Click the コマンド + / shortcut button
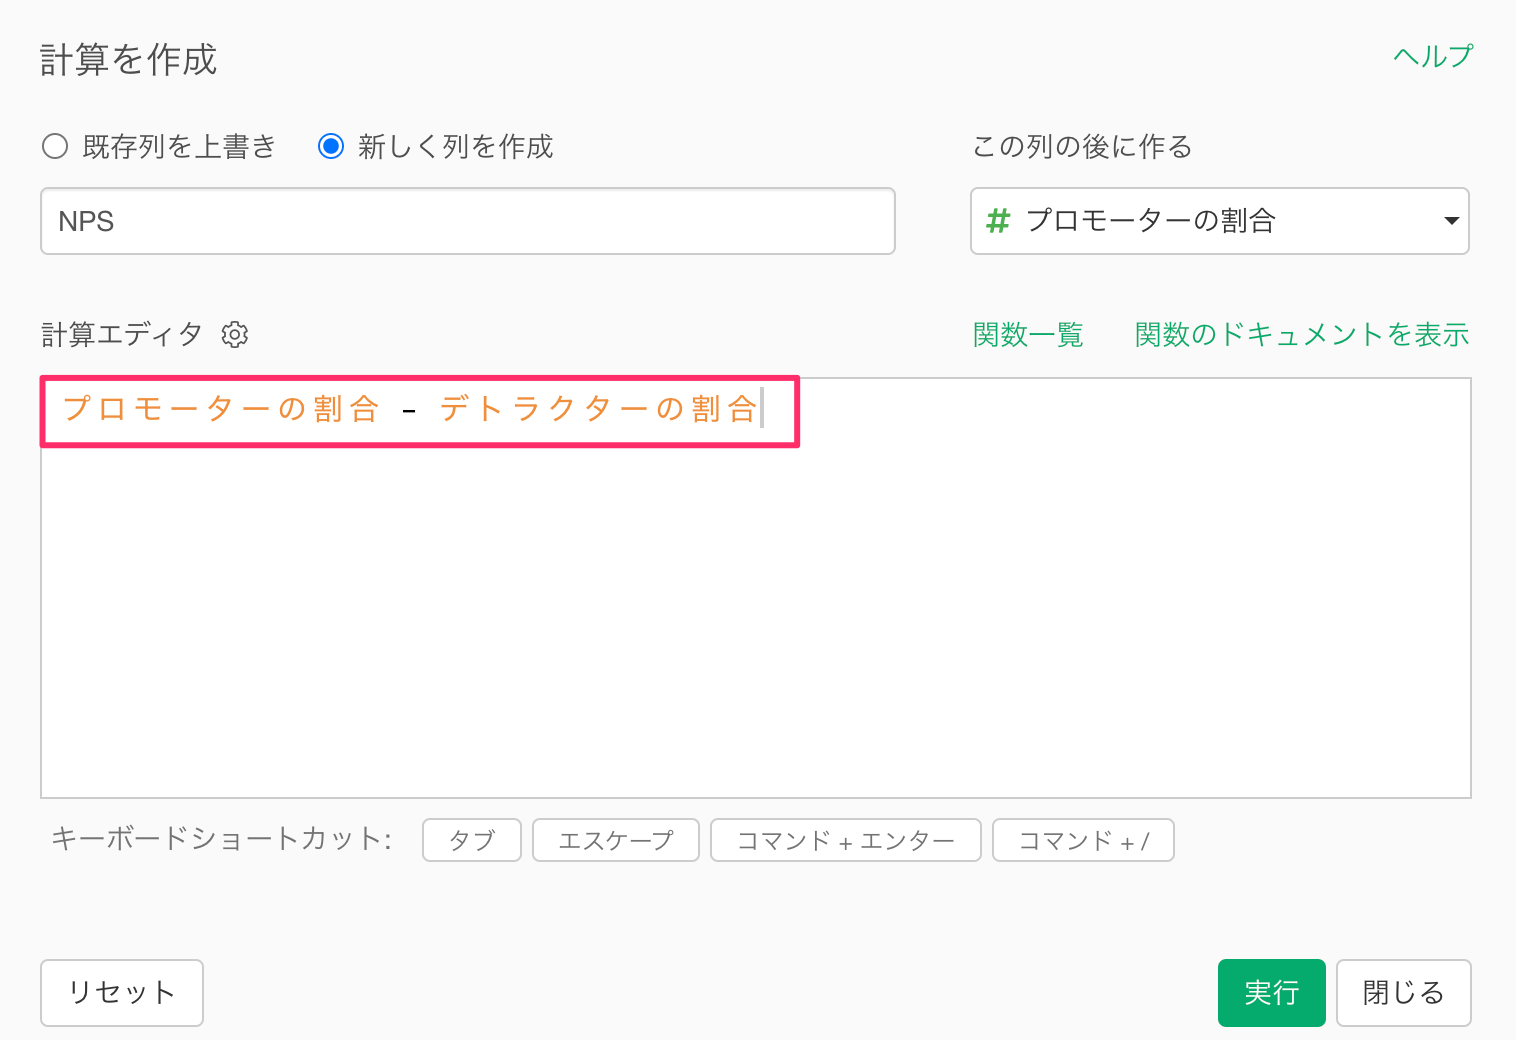The width and height of the screenshot is (1516, 1040). tap(1083, 840)
